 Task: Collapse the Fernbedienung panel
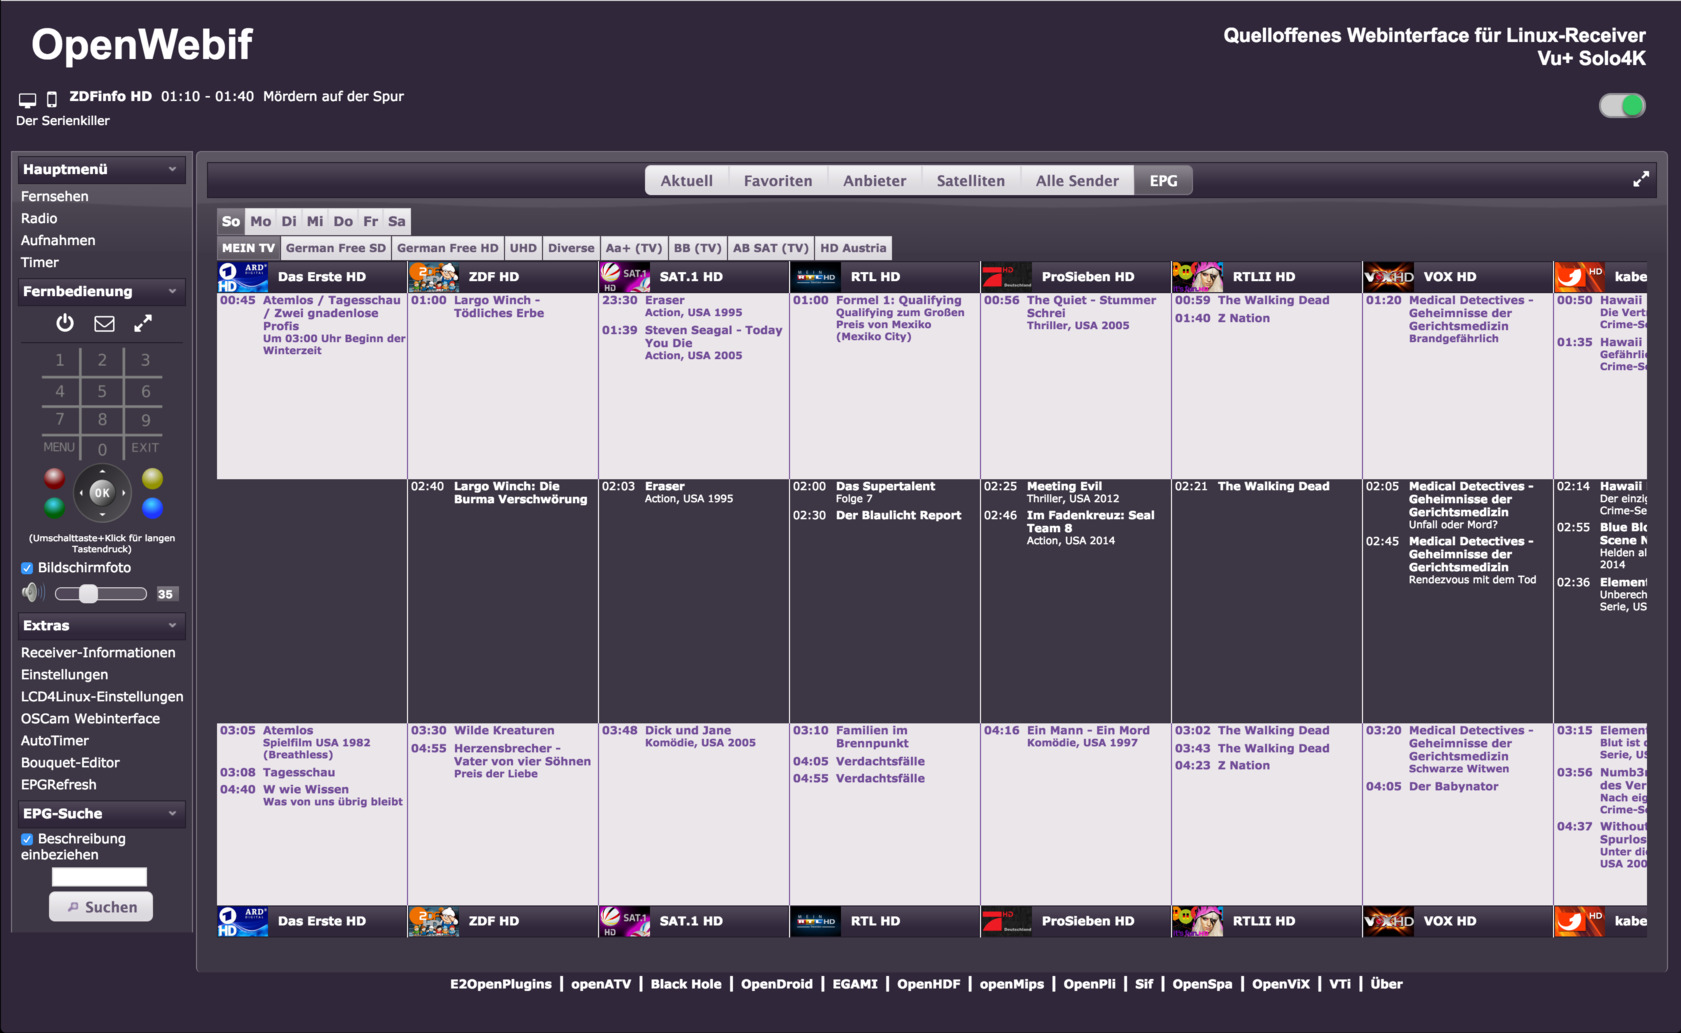pyautogui.click(x=172, y=291)
